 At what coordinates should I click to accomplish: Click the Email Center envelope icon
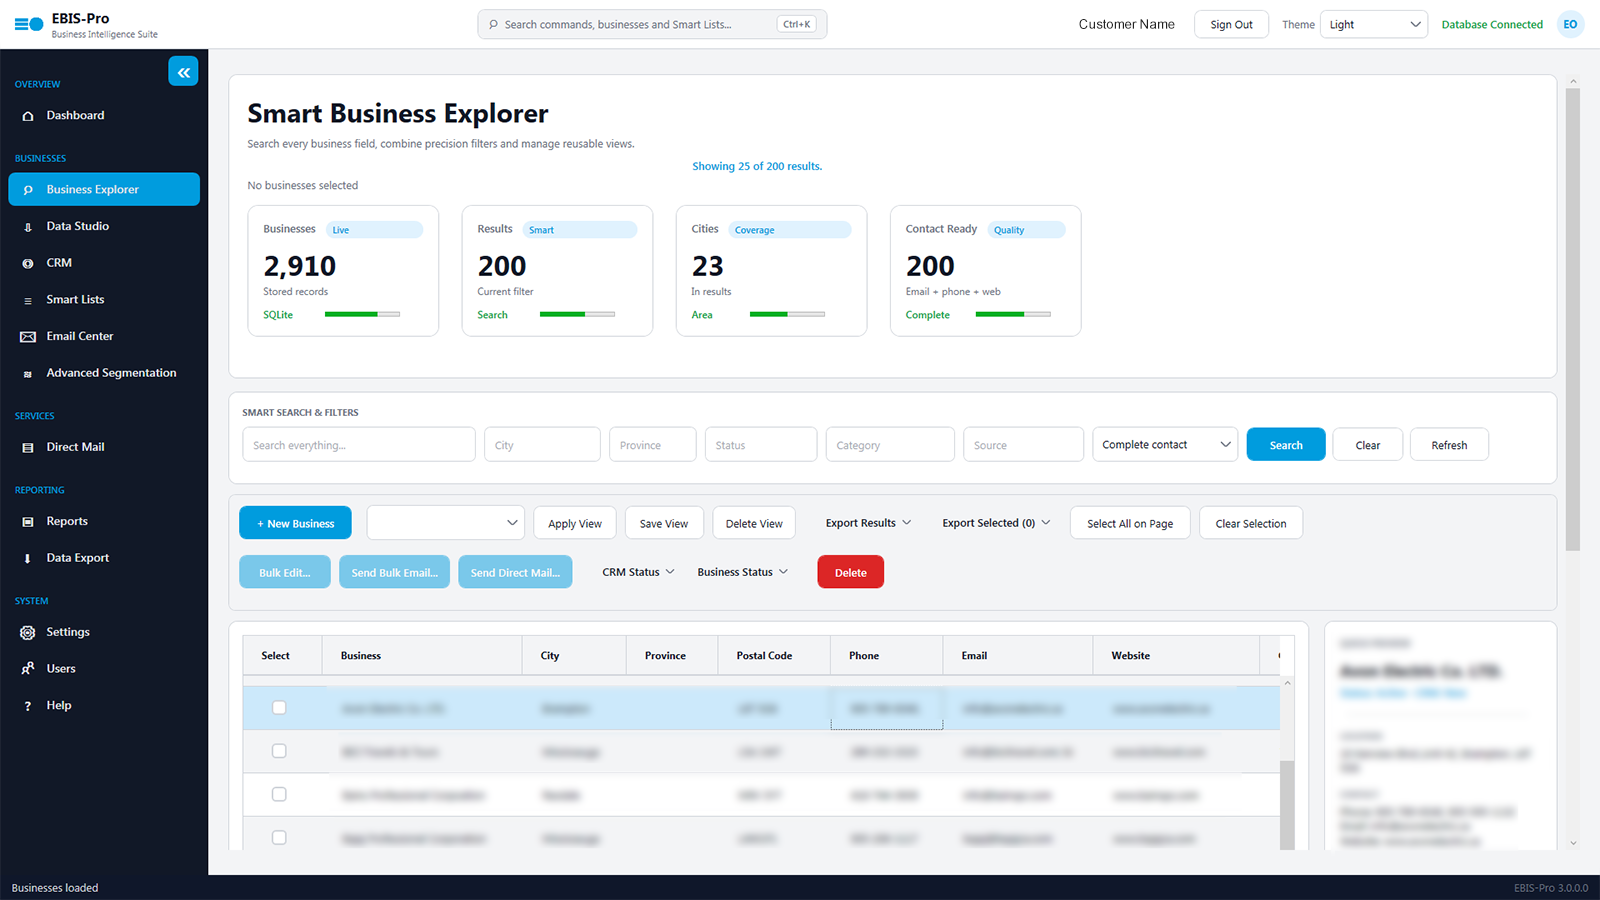28,337
